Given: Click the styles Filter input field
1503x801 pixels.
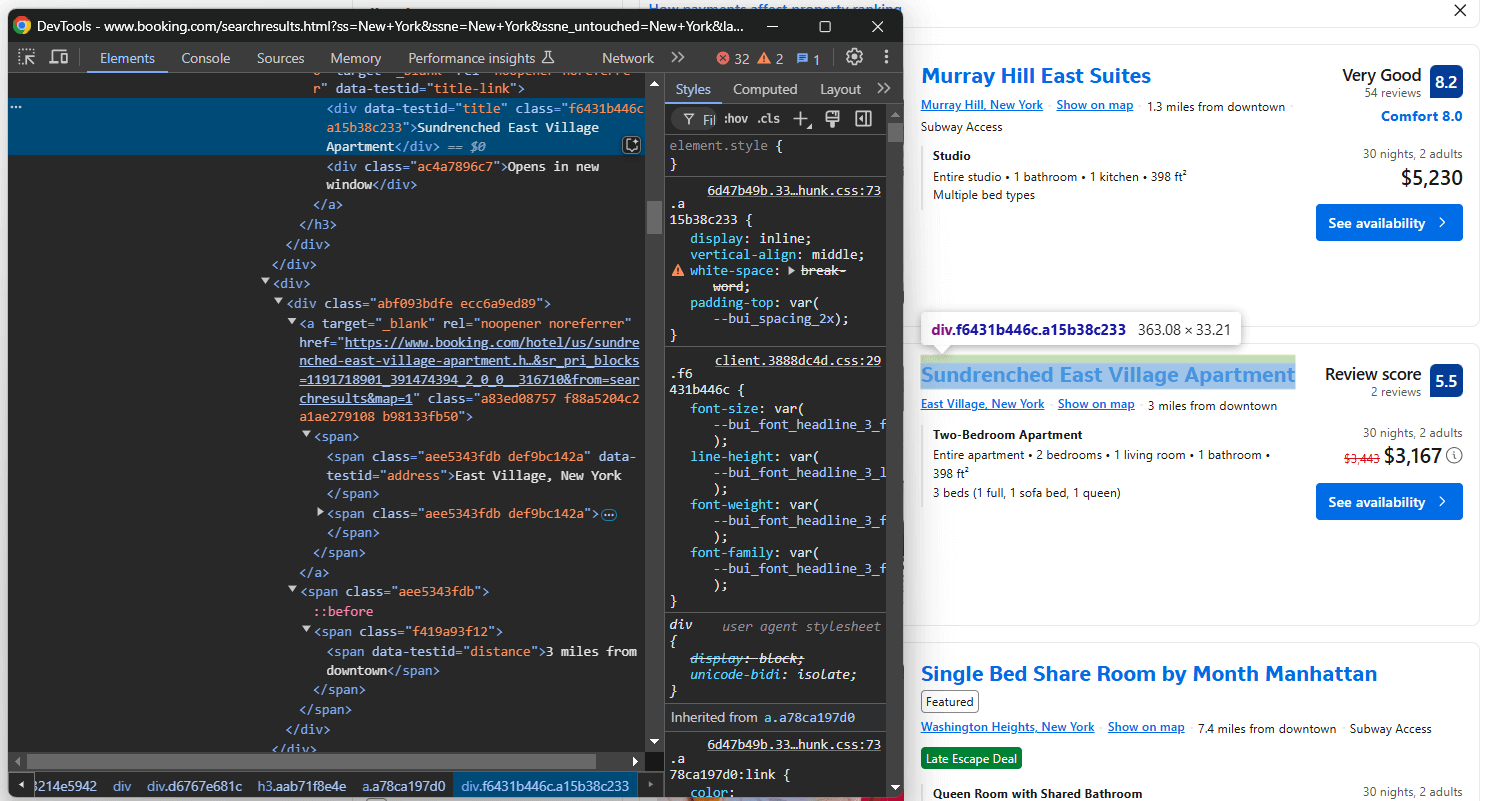Looking at the screenshot, I should [x=706, y=119].
